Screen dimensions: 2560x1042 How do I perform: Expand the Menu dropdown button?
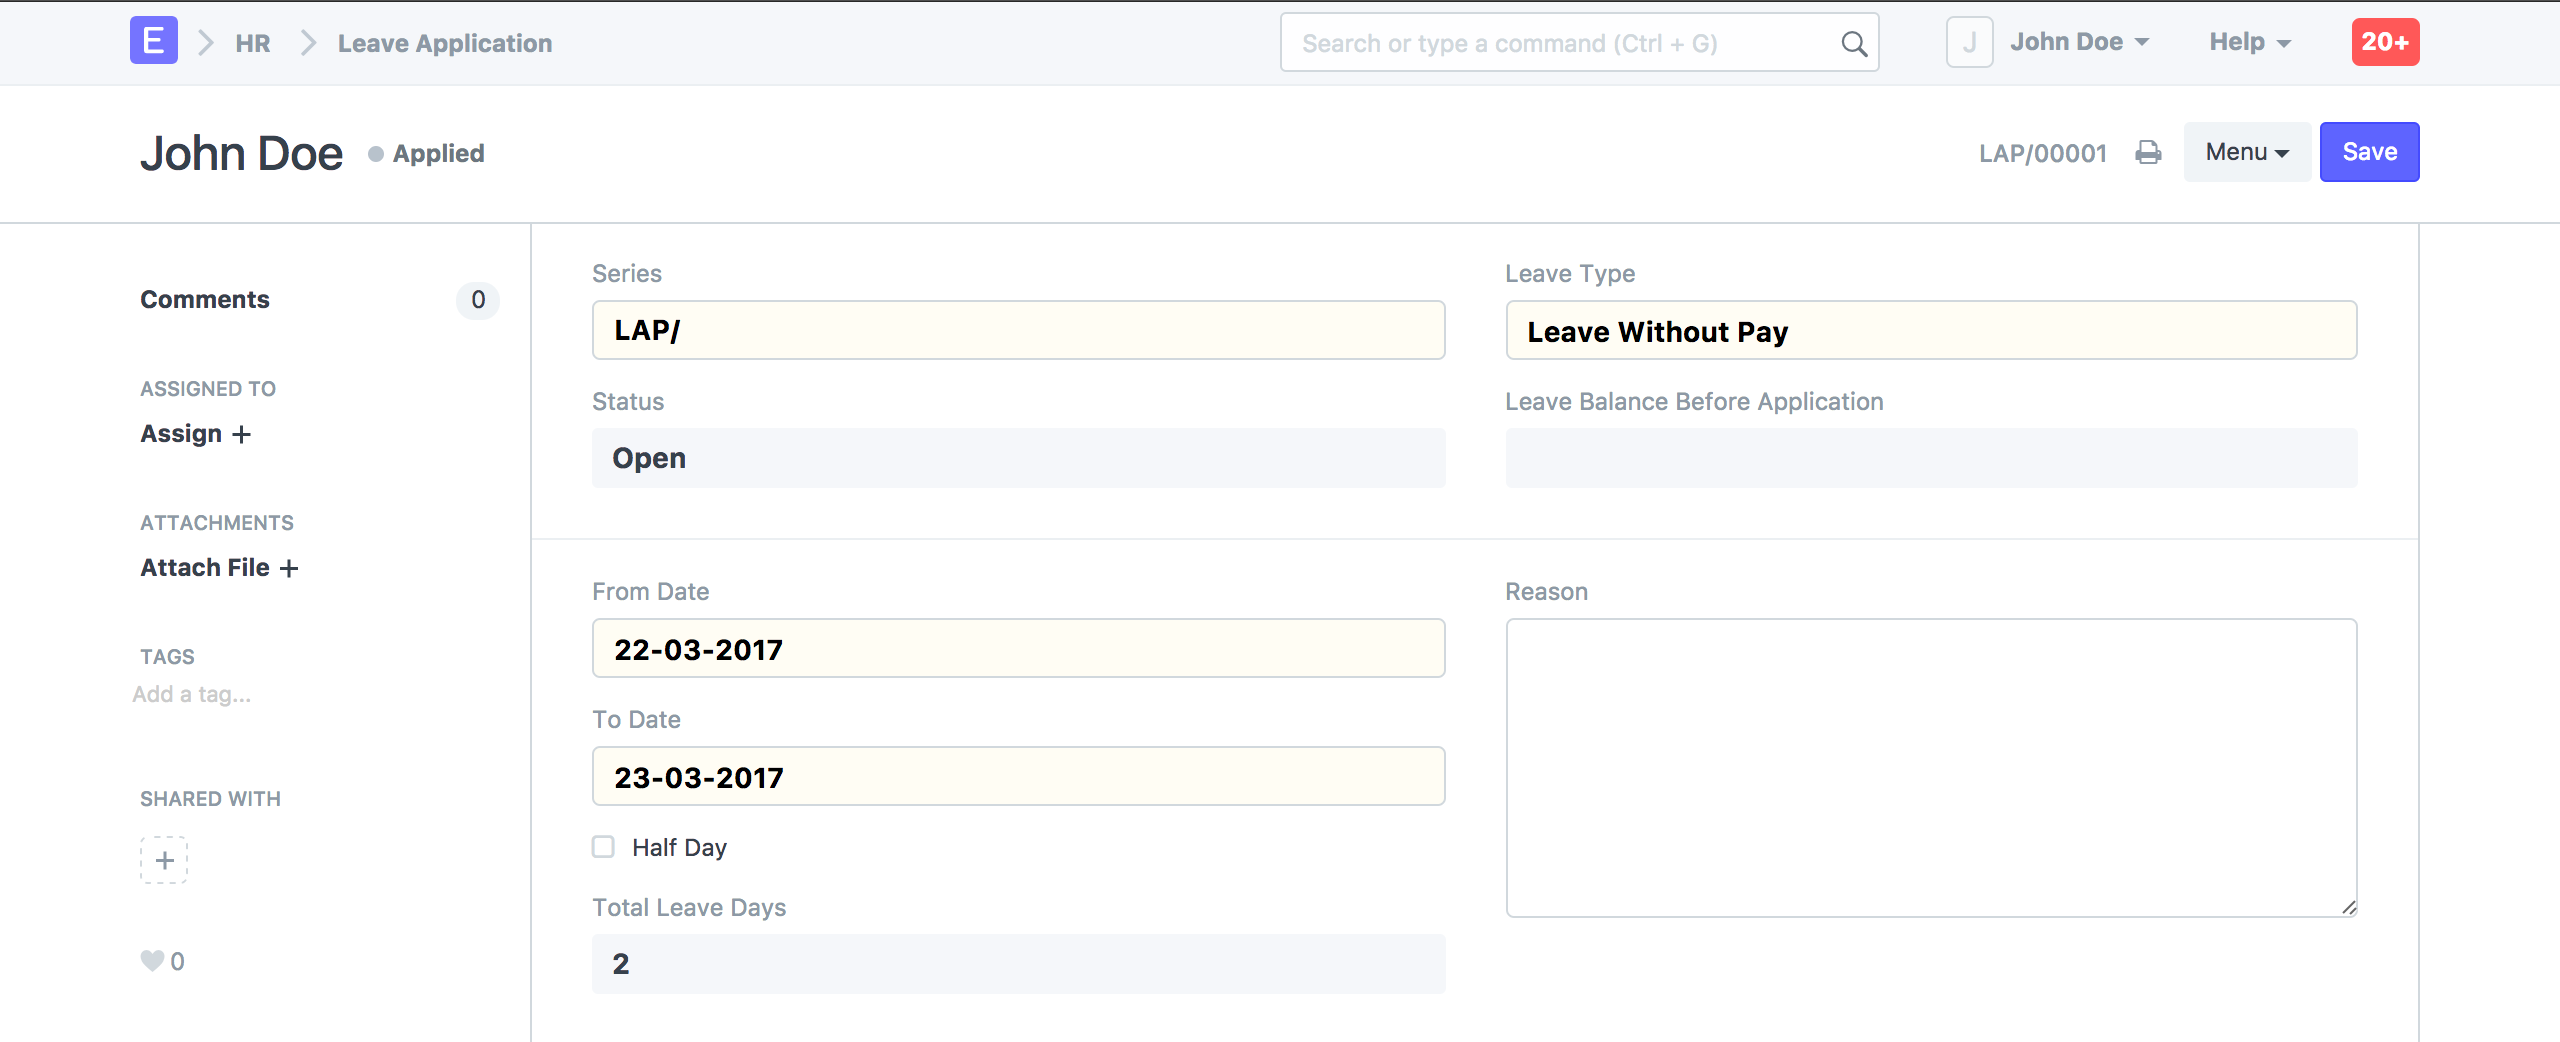pos(2246,152)
